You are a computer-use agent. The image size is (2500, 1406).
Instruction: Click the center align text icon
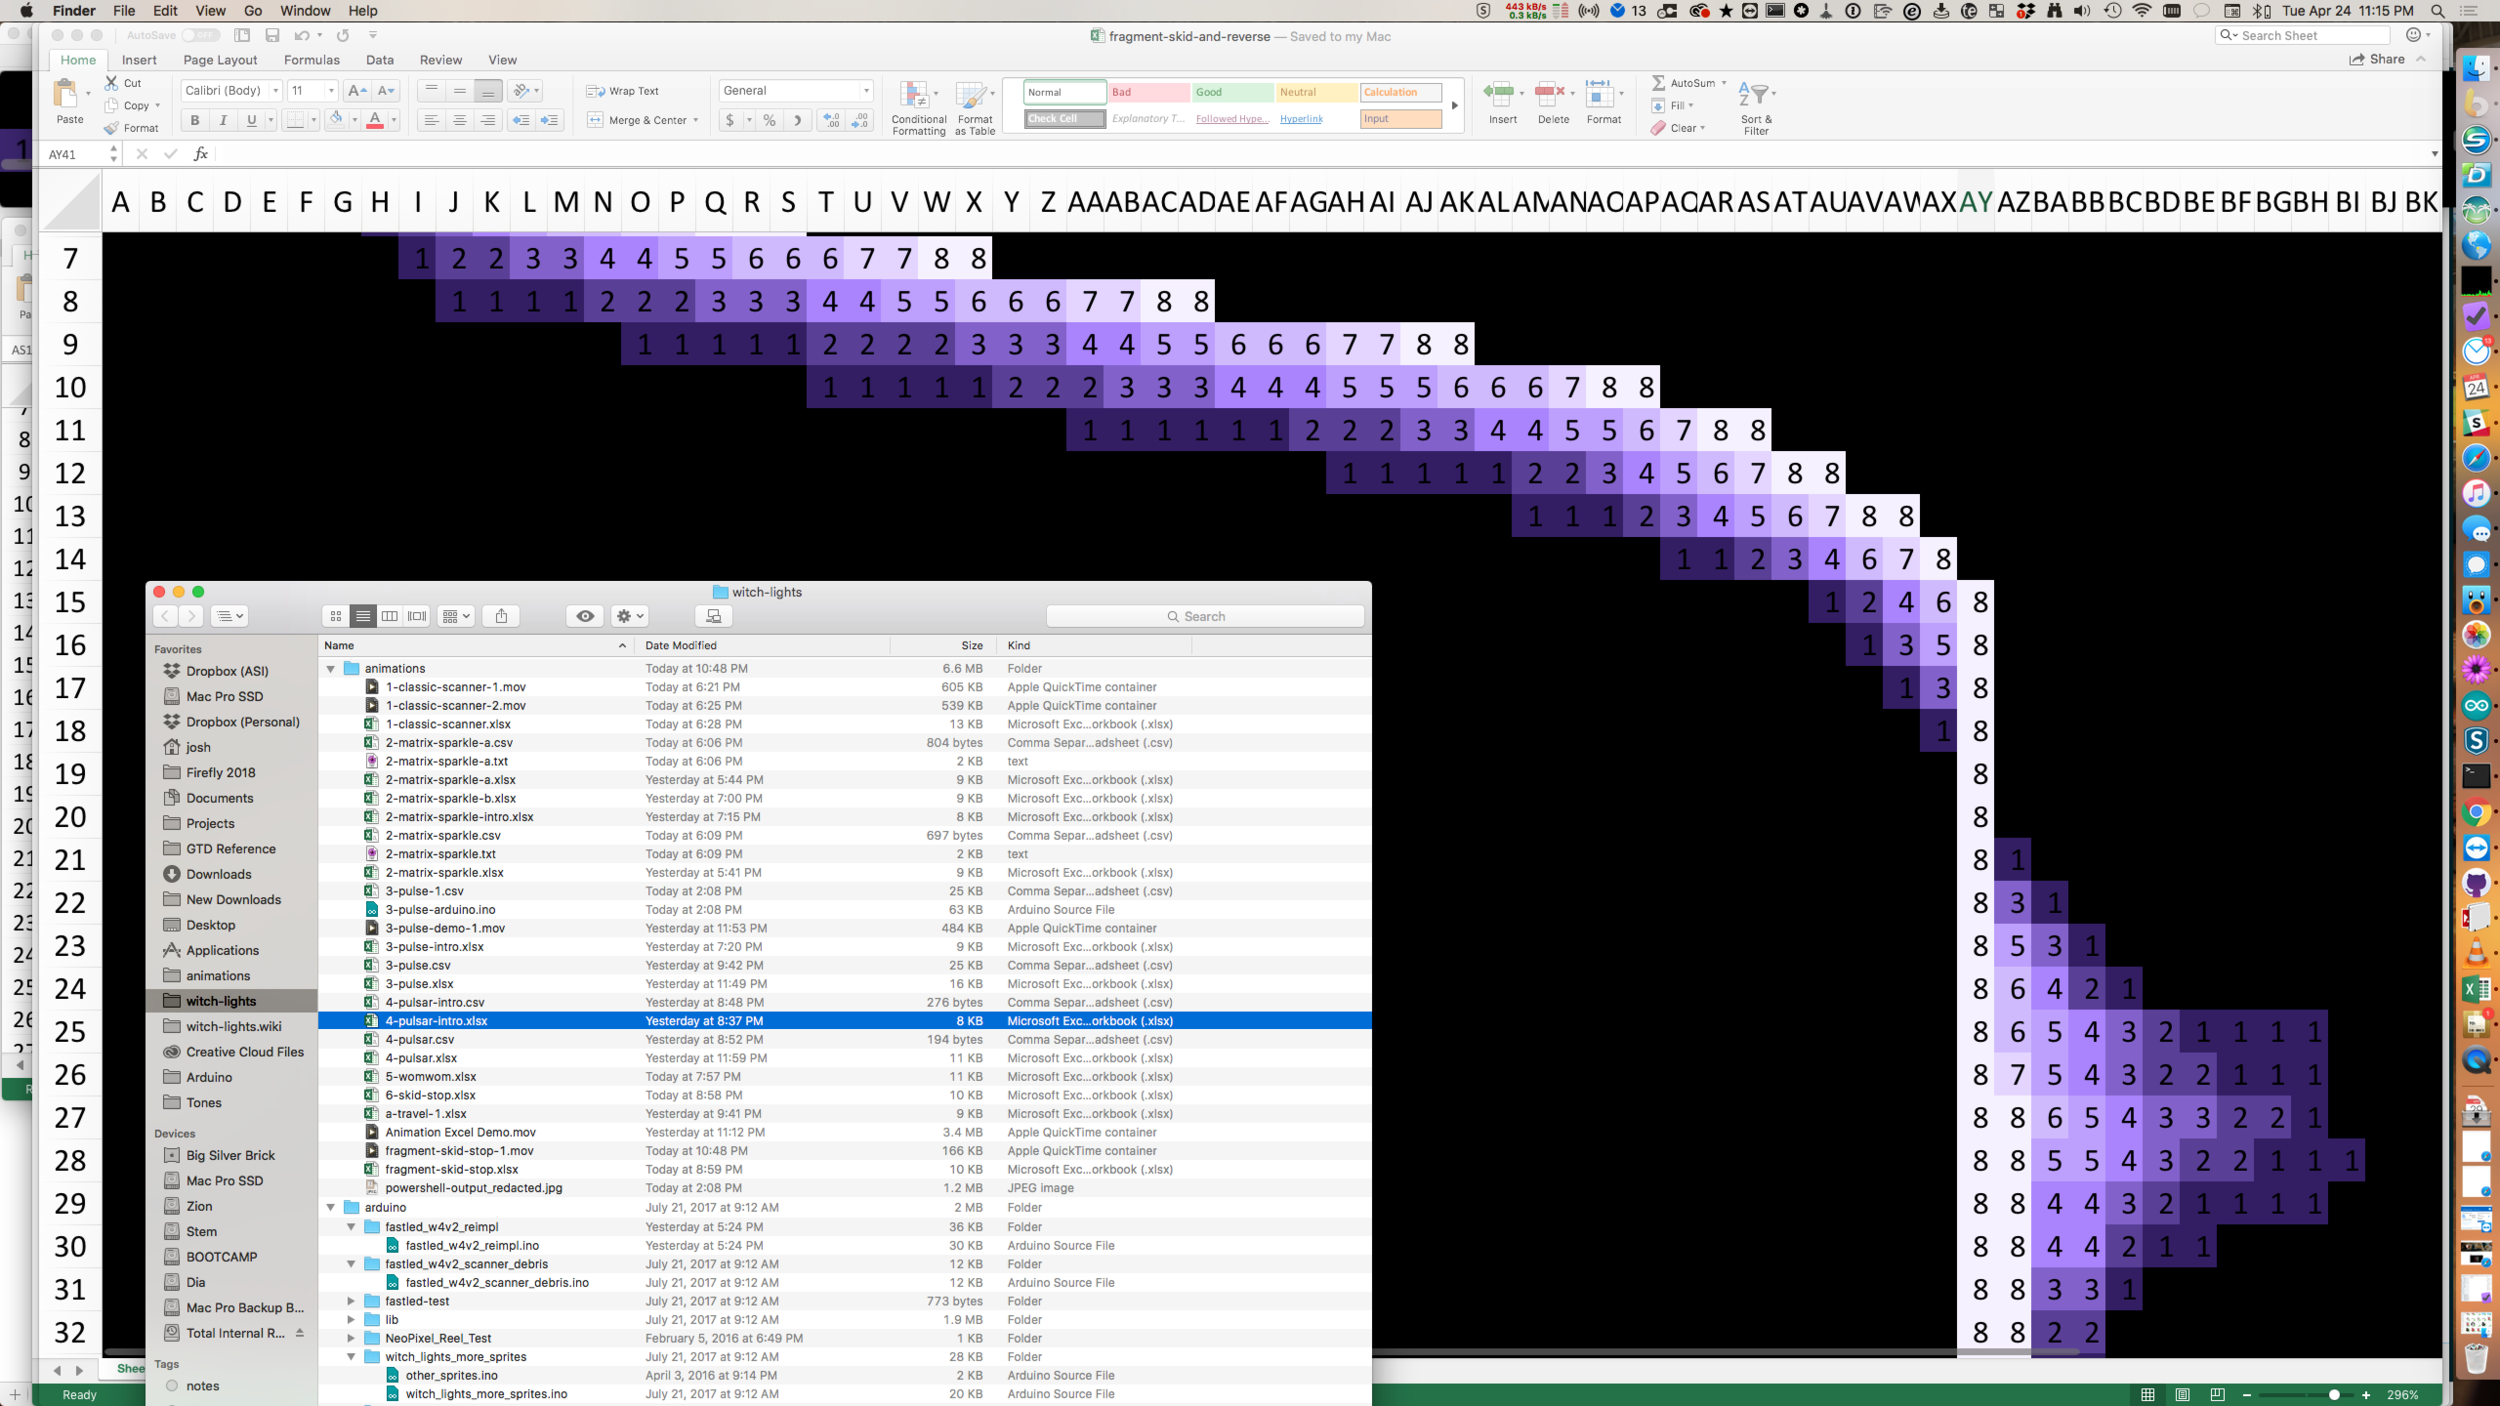pyautogui.click(x=460, y=120)
